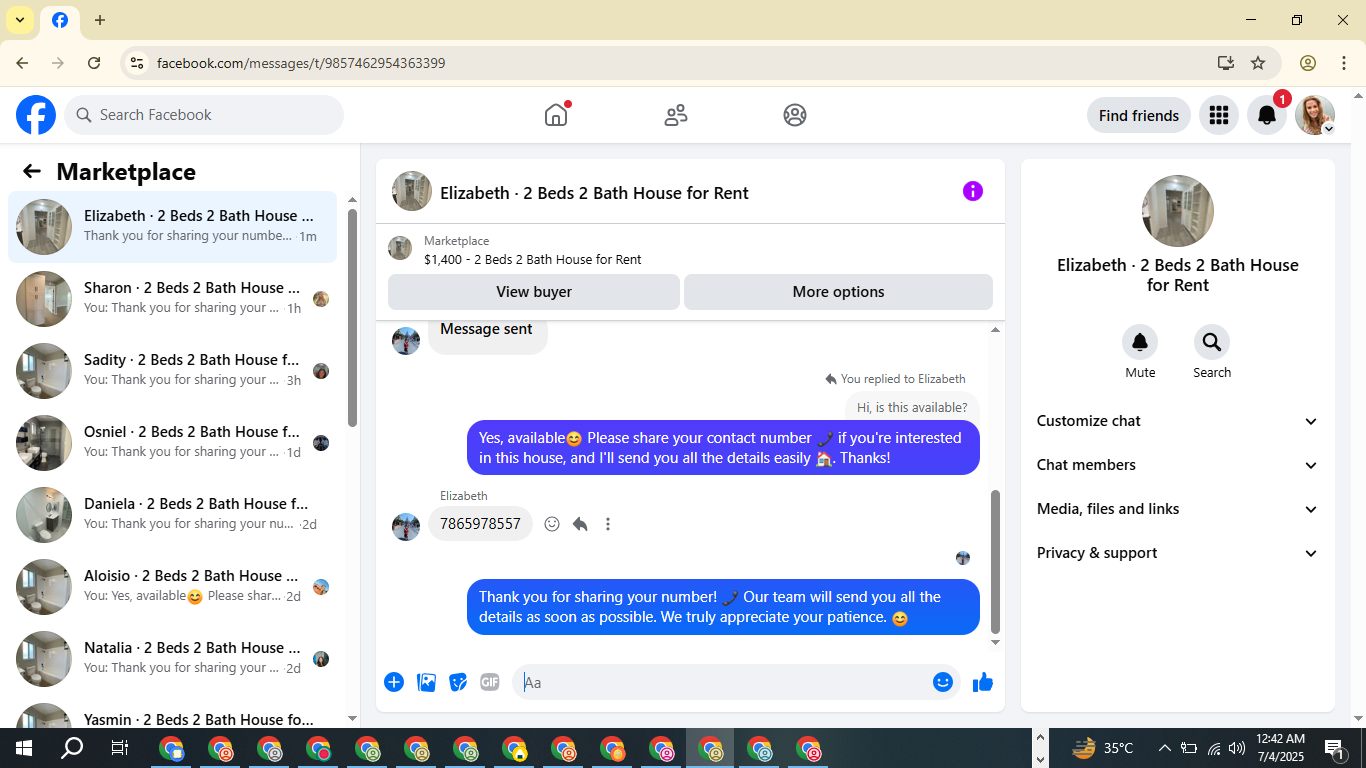Viewport: 1366px width, 768px height.
Task: Attach a photo using the image icon
Action: coord(426,682)
